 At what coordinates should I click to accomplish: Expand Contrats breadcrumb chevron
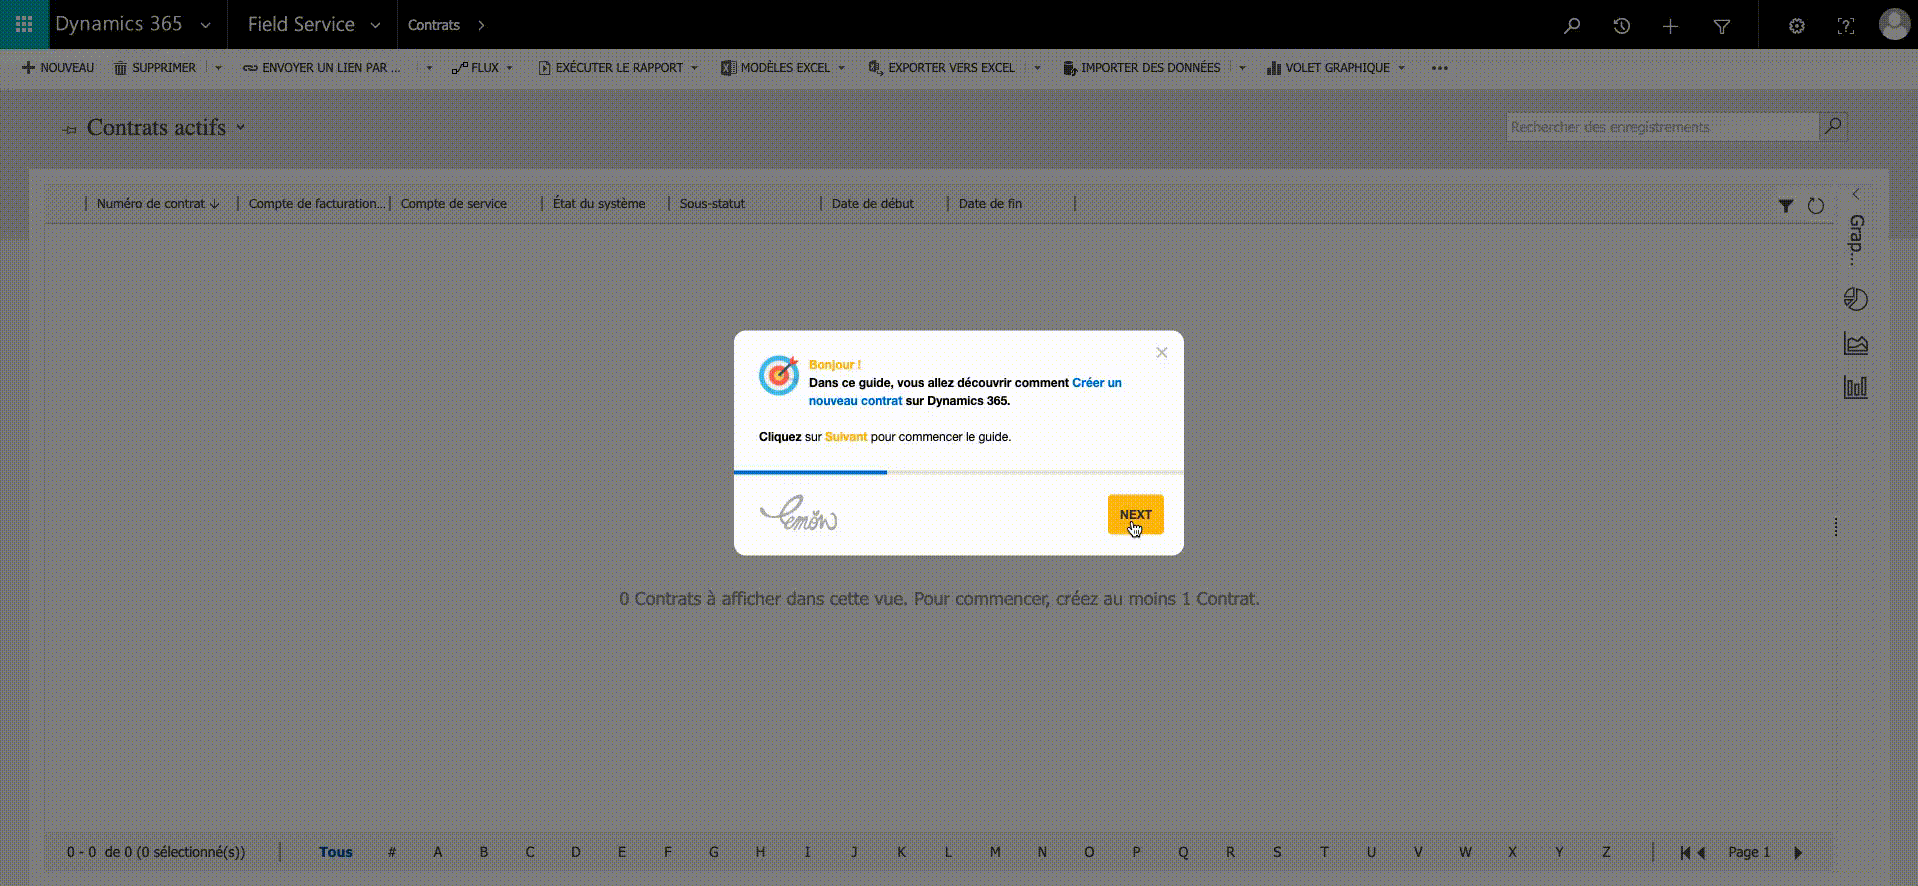coord(481,25)
